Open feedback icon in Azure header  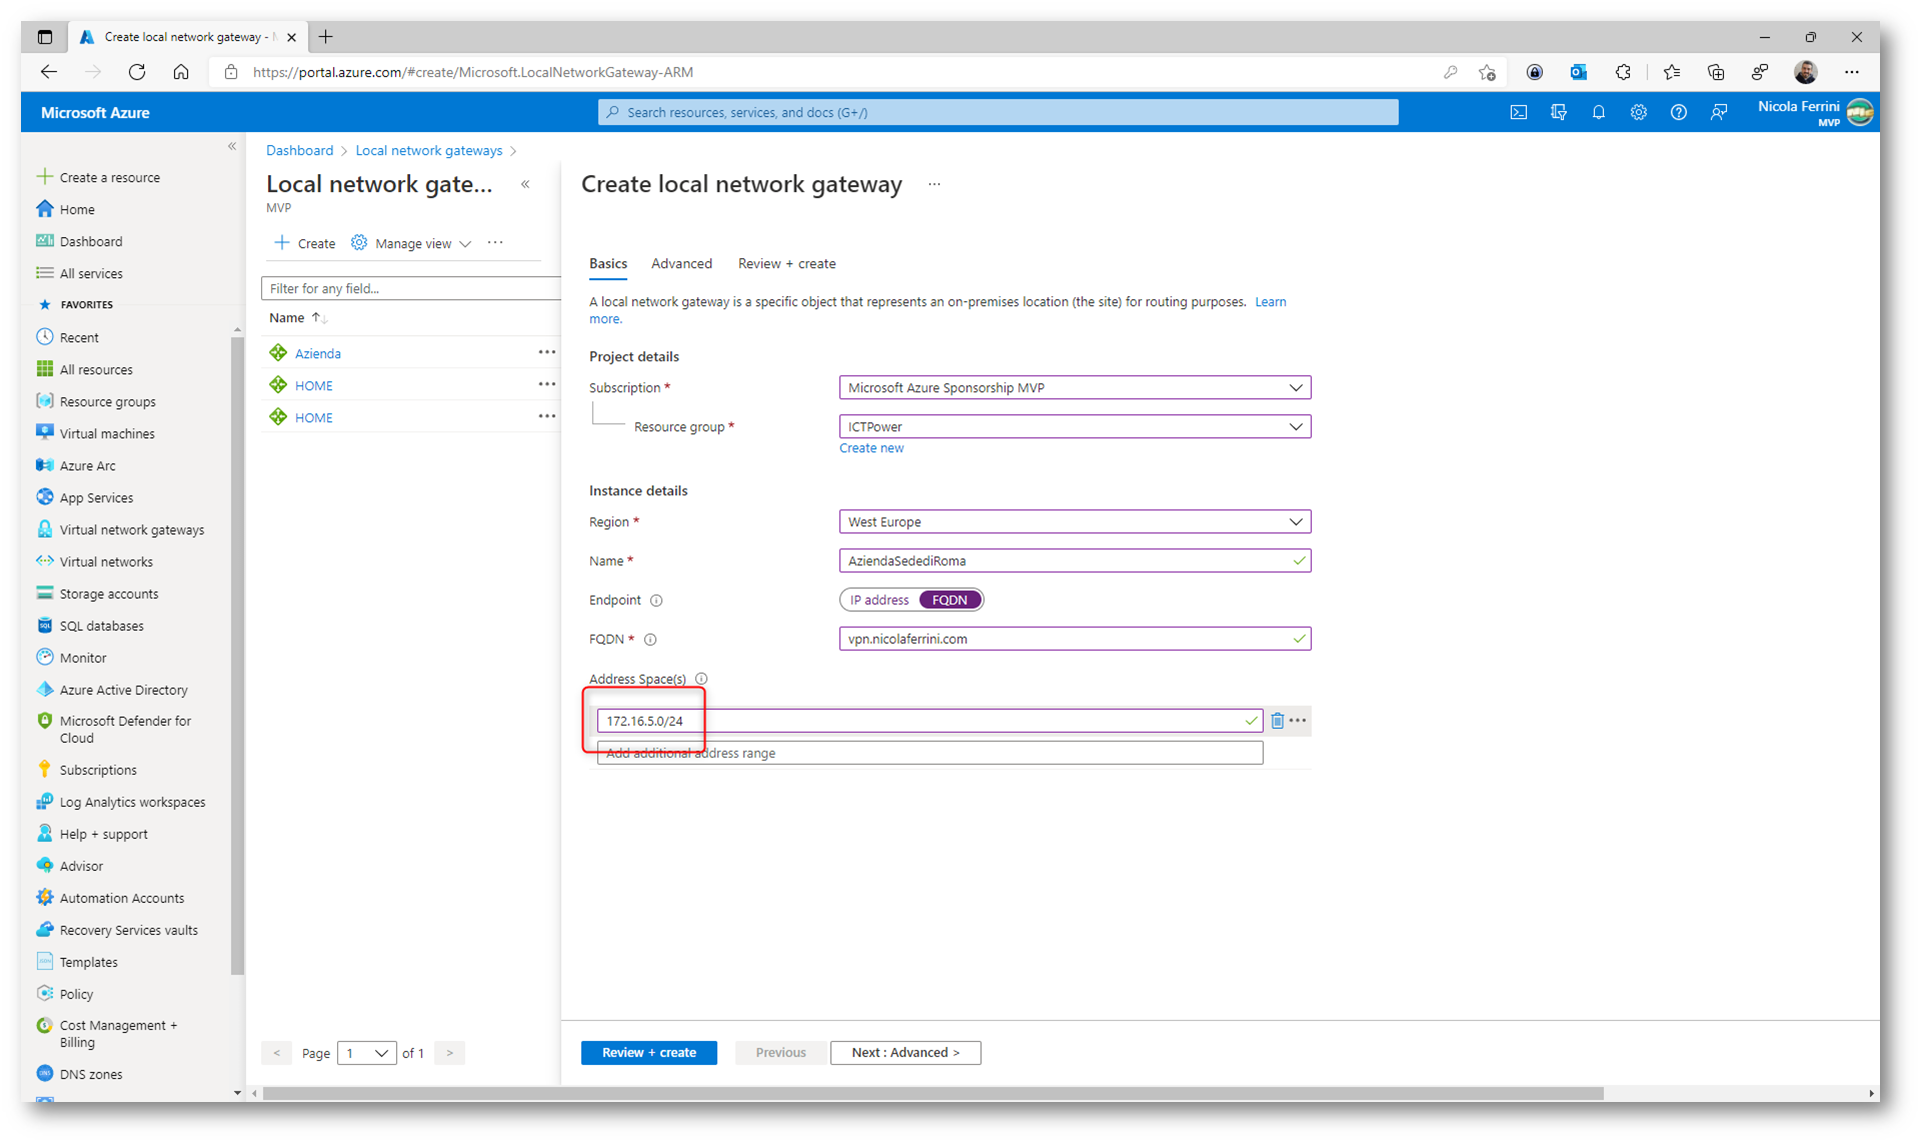point(1718,113)
